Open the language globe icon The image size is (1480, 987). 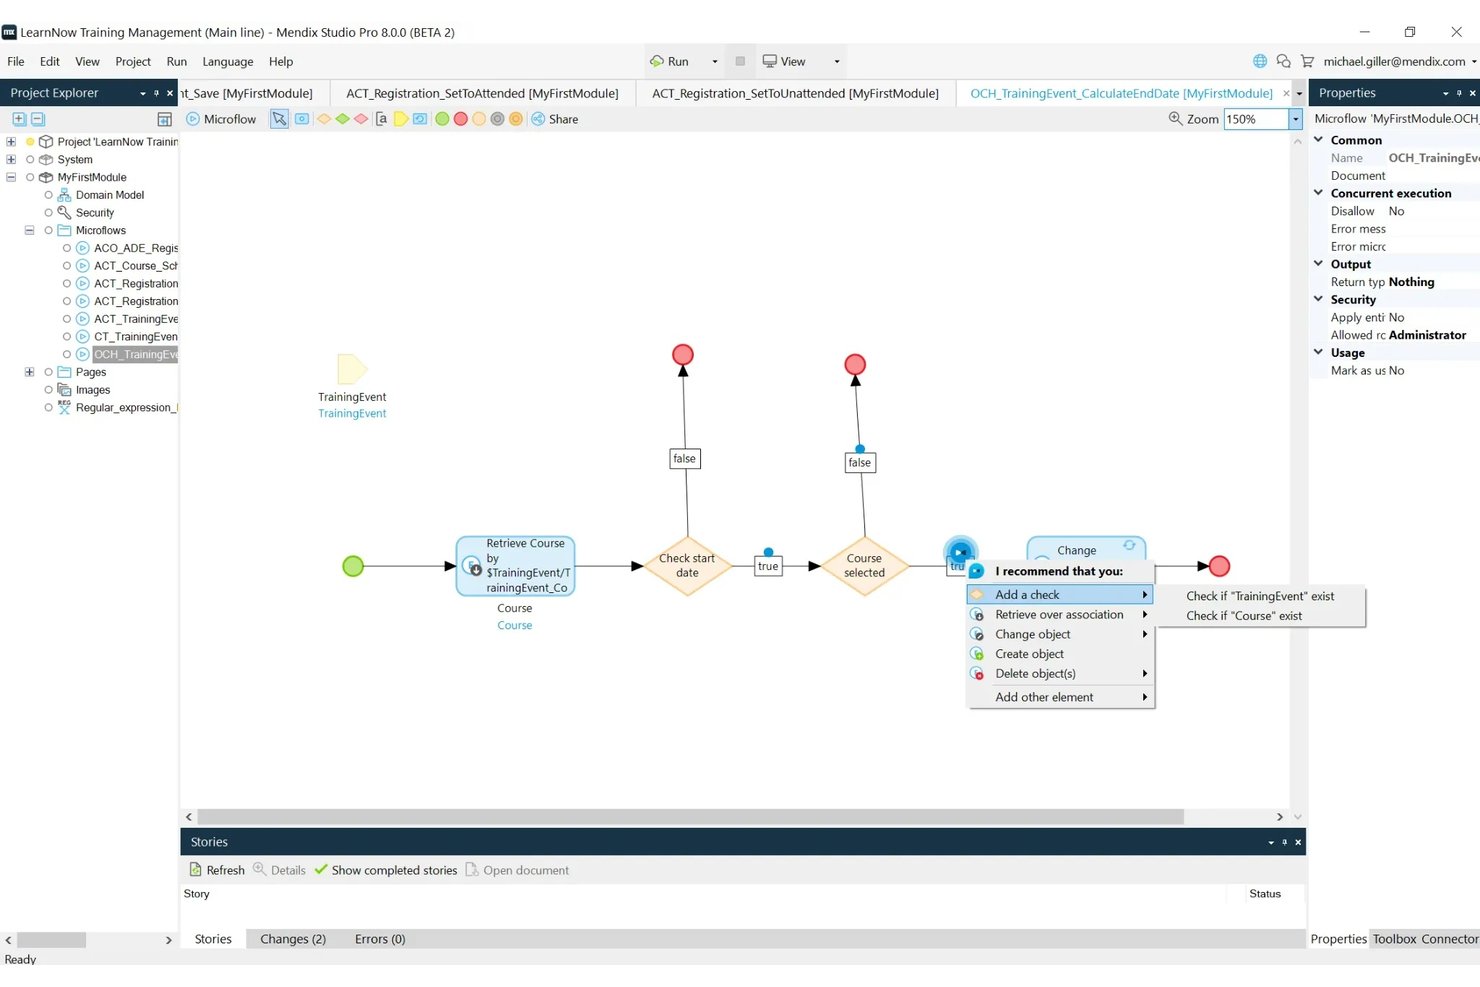tap(1260, 61)
